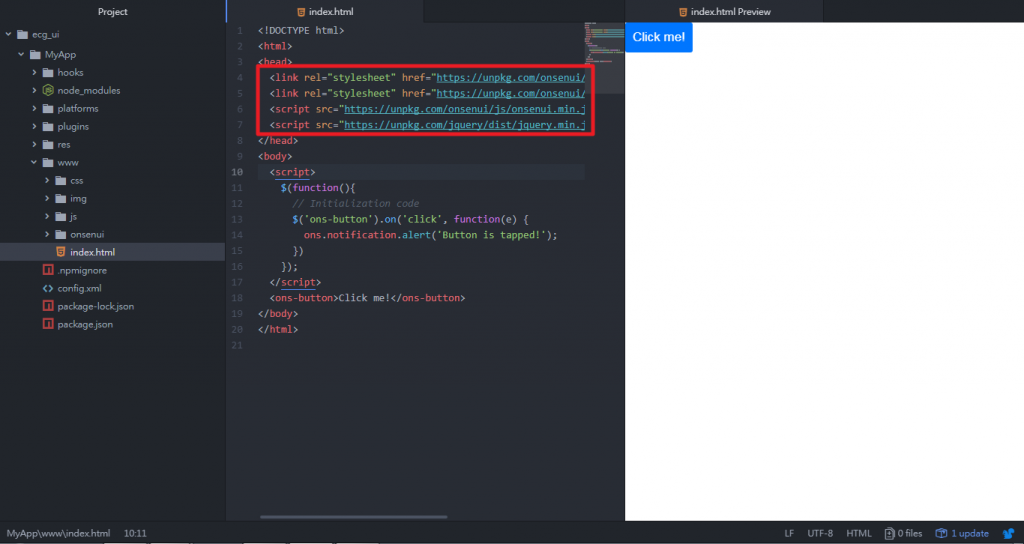Expand the res folder chevron
This screenshot has height=544, width=1024.
pyautogui.click(x=34, y=144)
